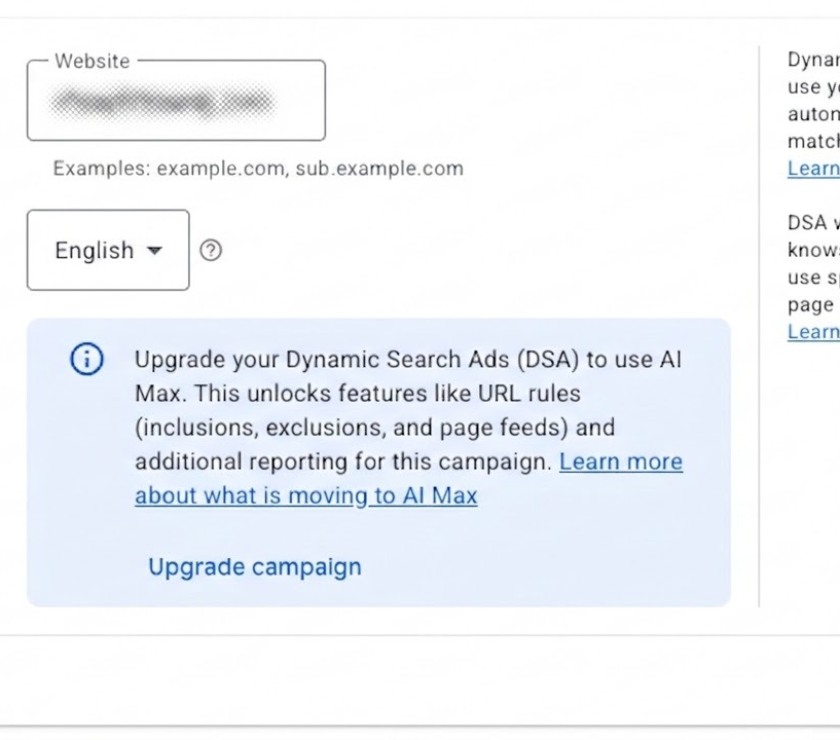Click the question mark help icon
Viewport: 840px width, 740px height.
tap(211, 250)
